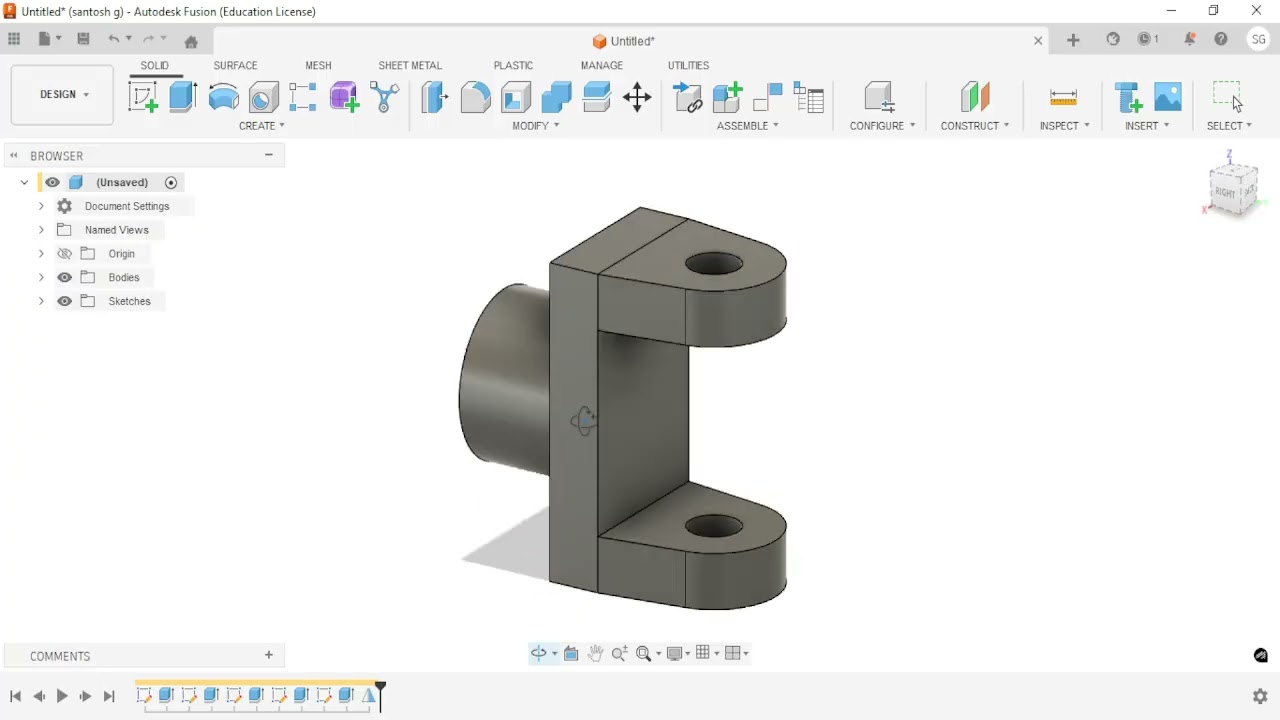Click the Configure table icon
Image resolution: width=1280 pixels, height=720 pixels.
click(x=879, y=97)
